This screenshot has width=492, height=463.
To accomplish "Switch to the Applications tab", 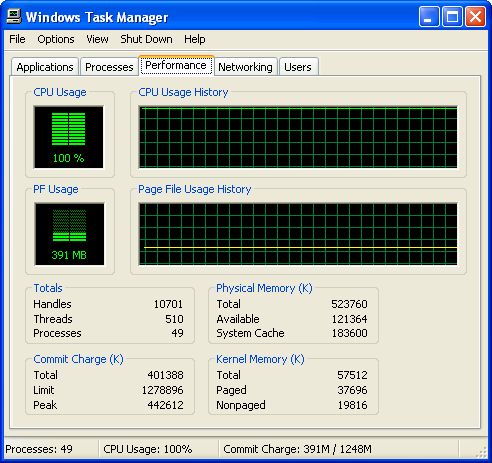I will point(45,67).
